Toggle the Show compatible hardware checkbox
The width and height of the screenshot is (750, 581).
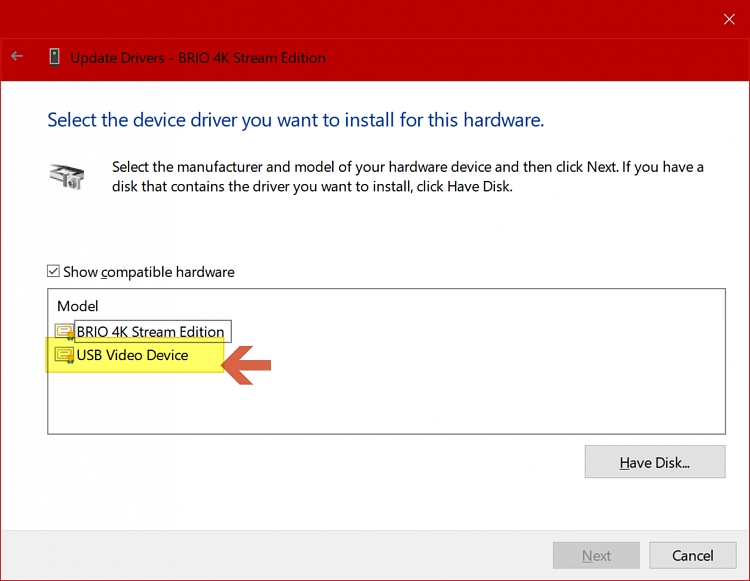click(x=54, y=272)
